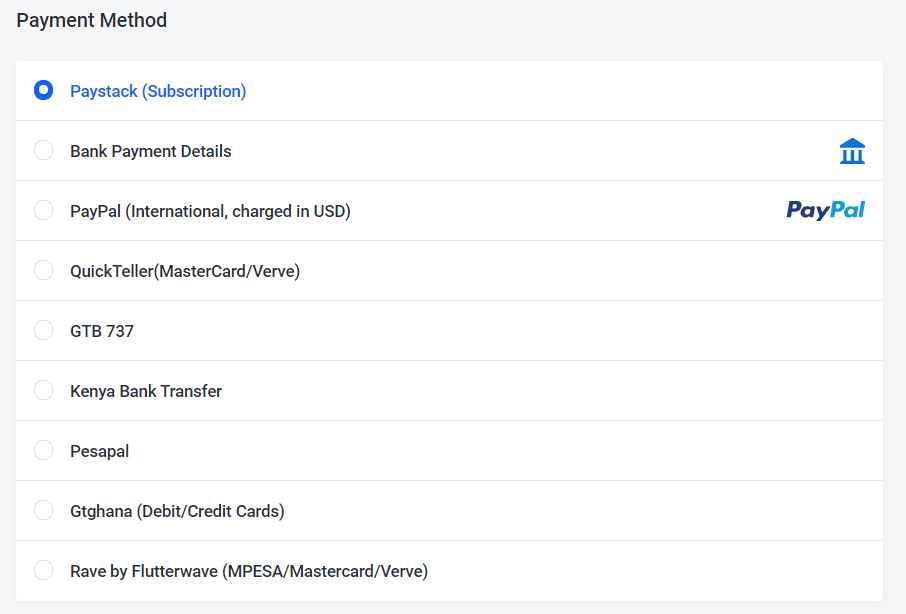Select the Paystack (Subscription) radio button
Screen dimensions: 906x614
tap(43, 90)
